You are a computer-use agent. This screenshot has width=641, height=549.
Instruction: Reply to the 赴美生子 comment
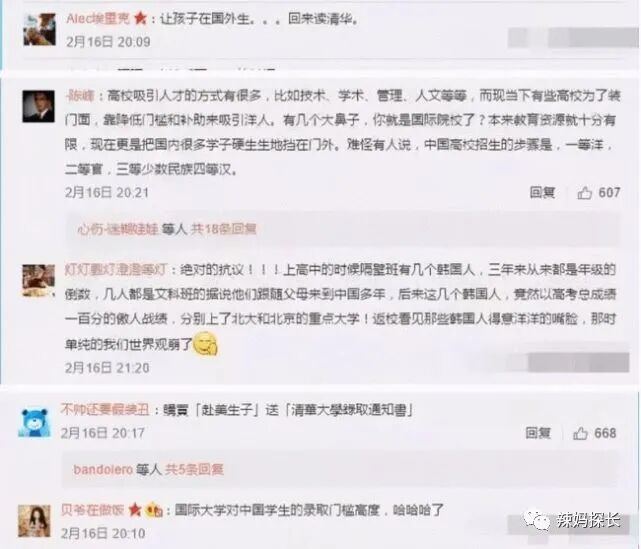tap(538, 433)
